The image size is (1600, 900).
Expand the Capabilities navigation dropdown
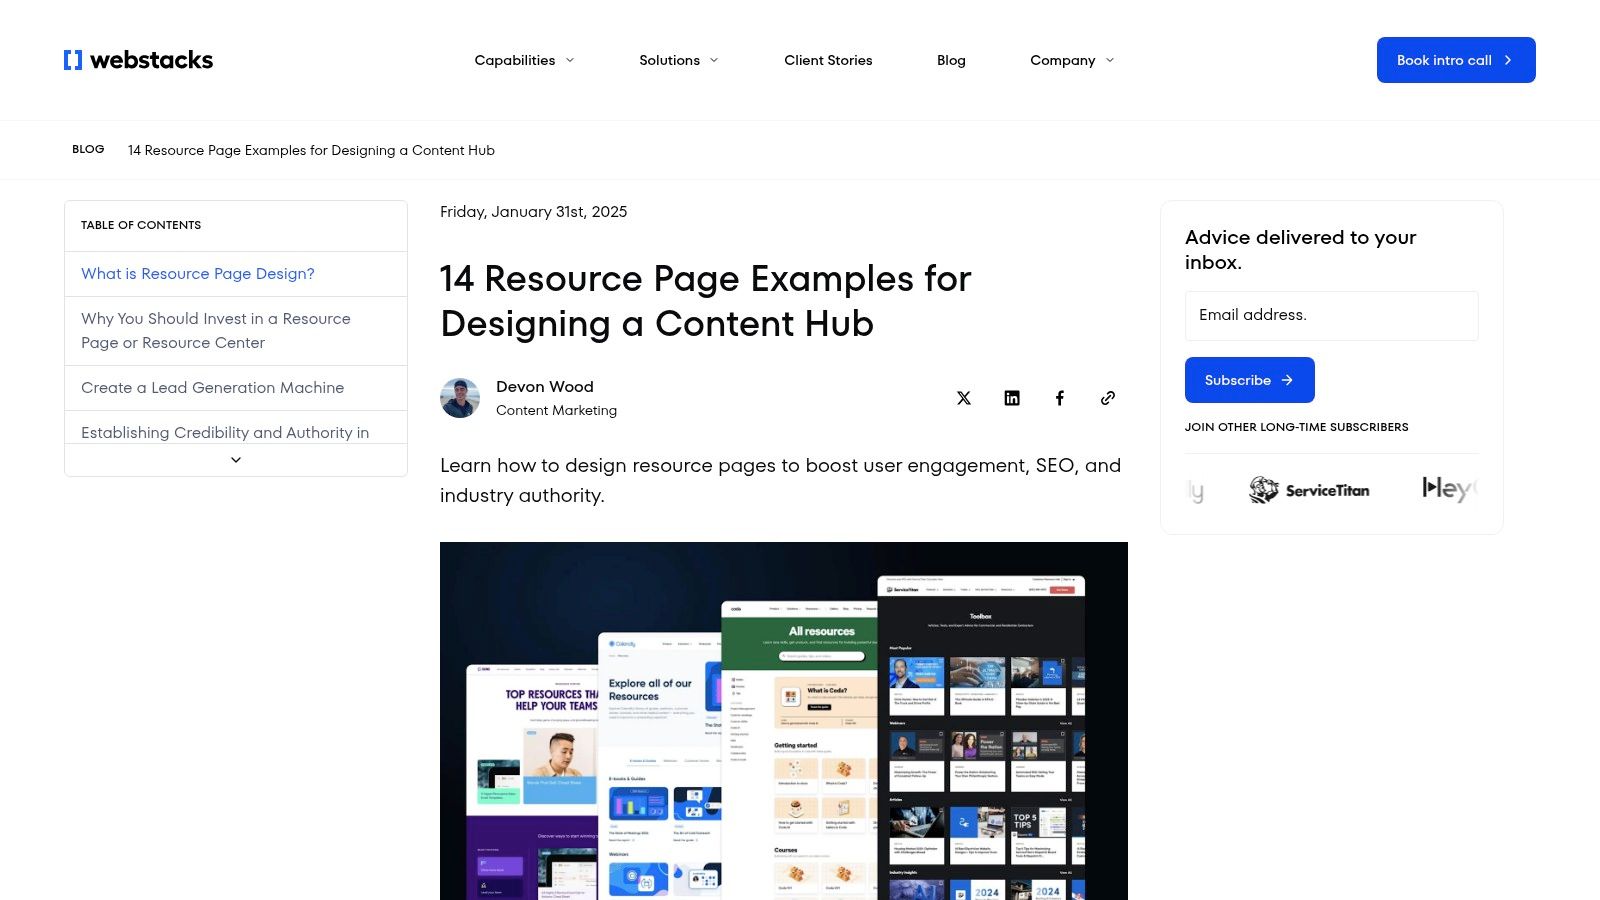(x=523, y=60)
